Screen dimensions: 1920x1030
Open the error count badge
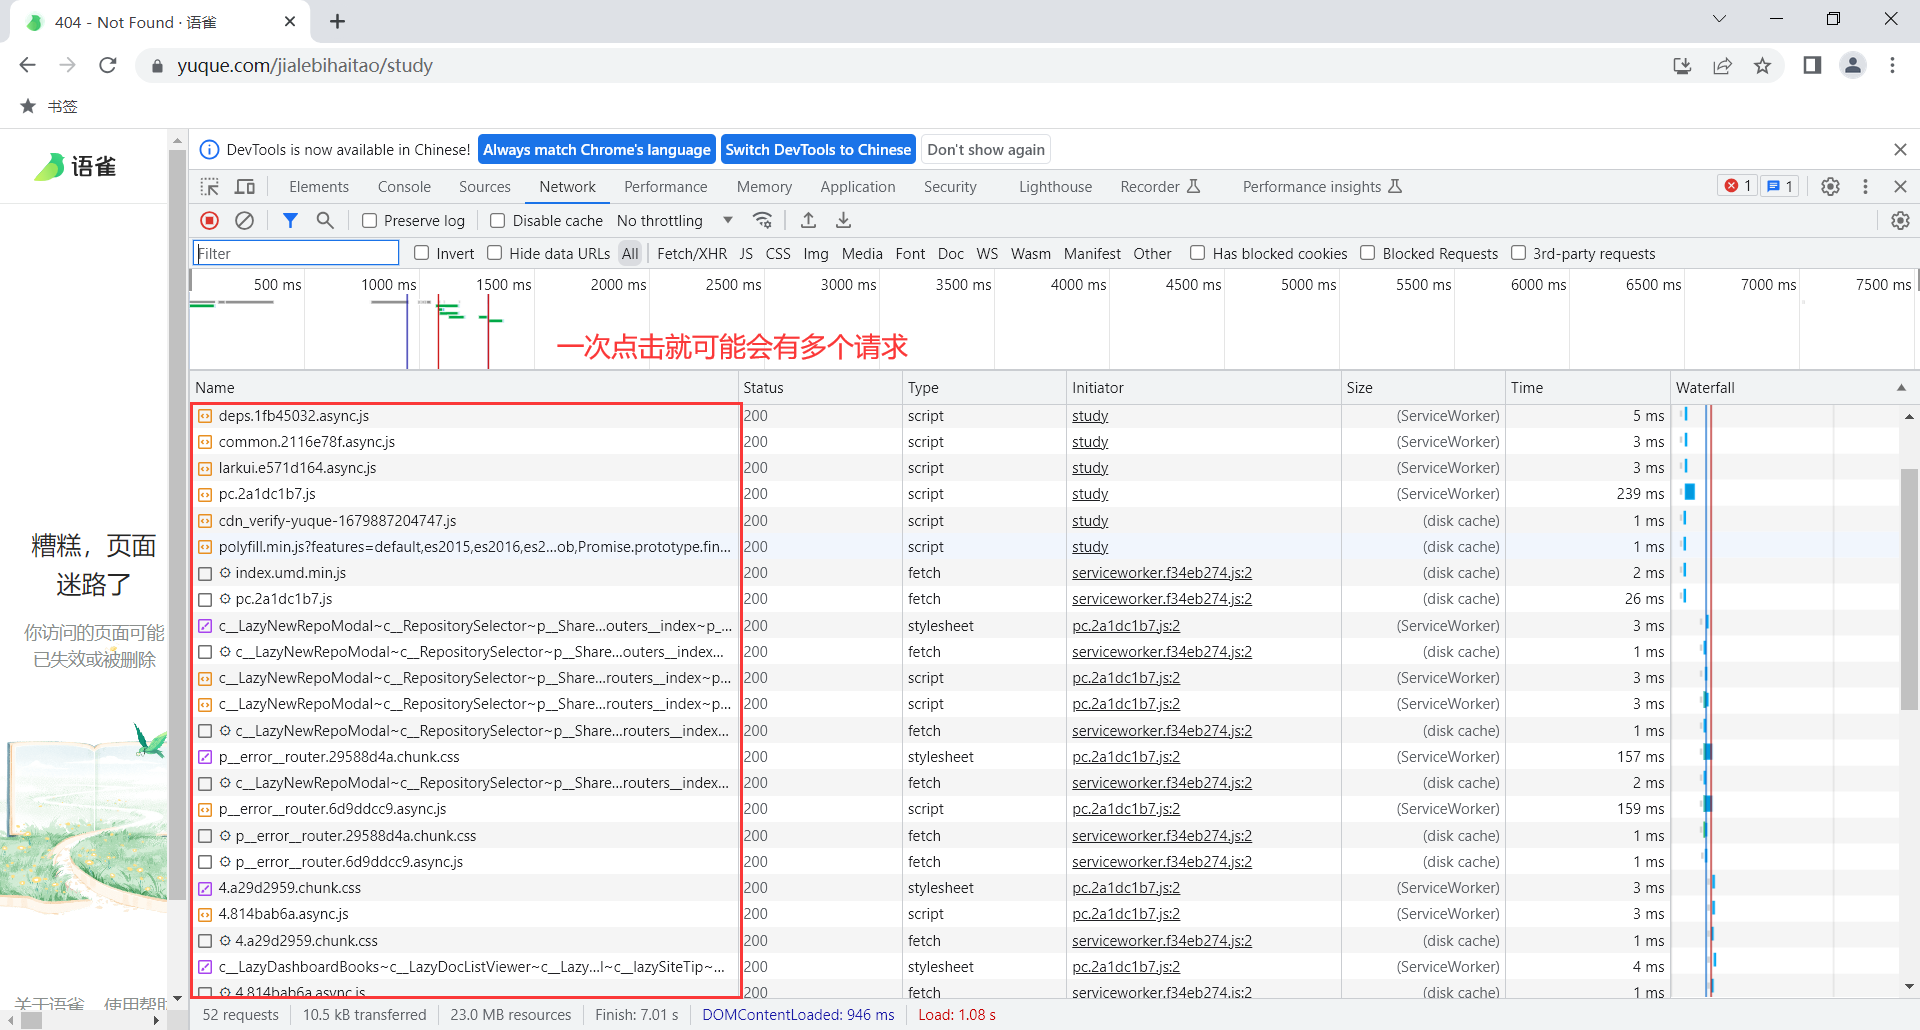click(1738, 186)
